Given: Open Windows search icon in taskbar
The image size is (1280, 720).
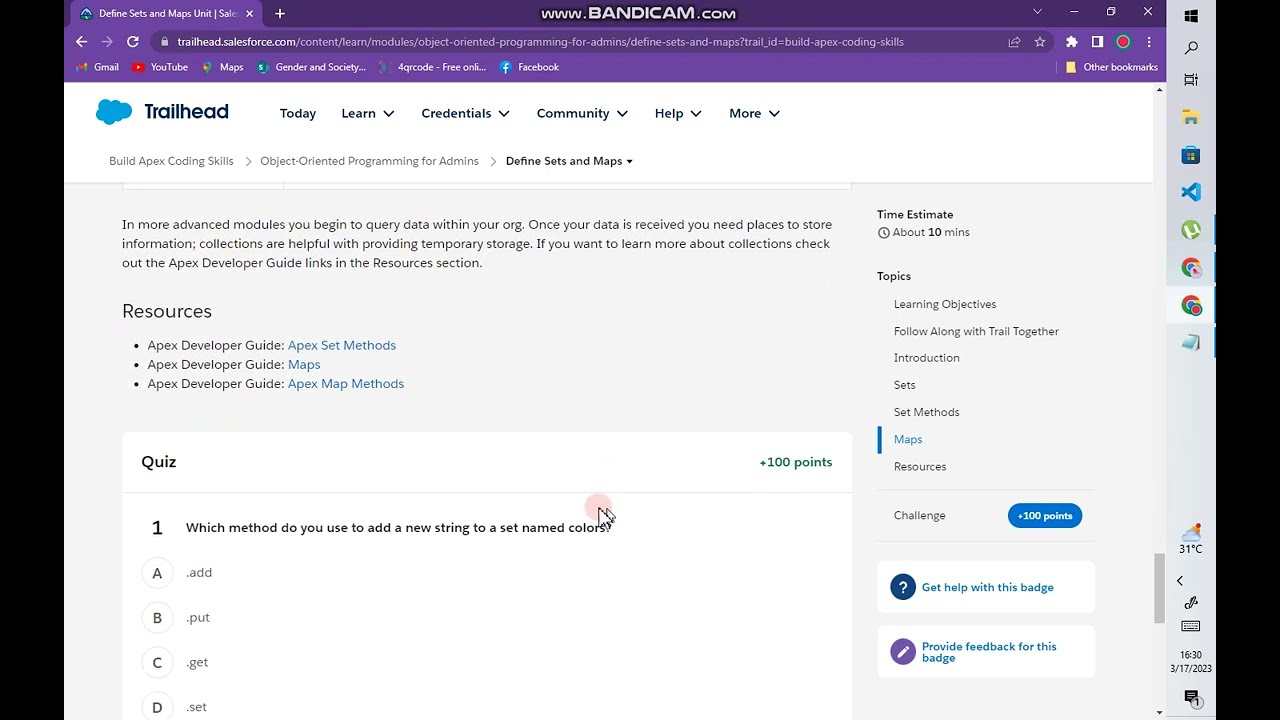Looking at the screenshot, I should point(1190,48).
